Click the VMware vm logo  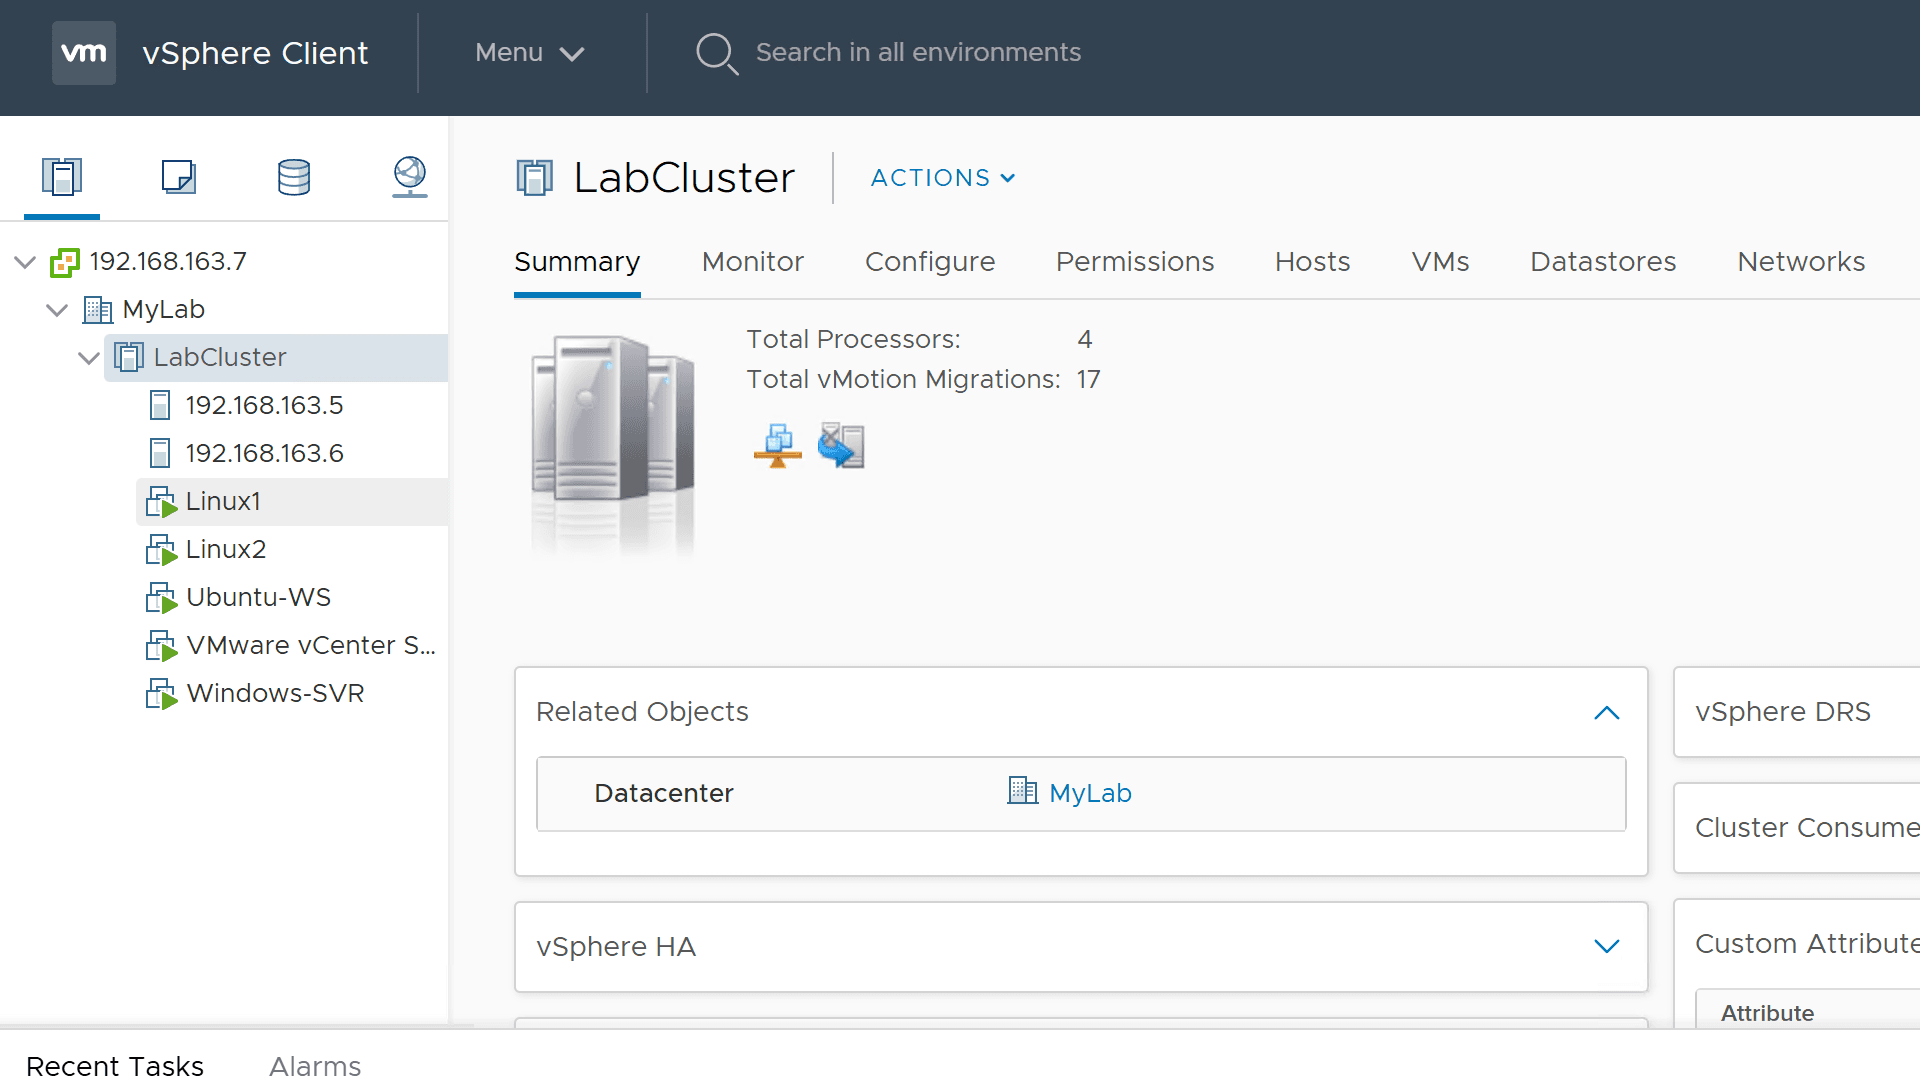(x=84, y=53)
